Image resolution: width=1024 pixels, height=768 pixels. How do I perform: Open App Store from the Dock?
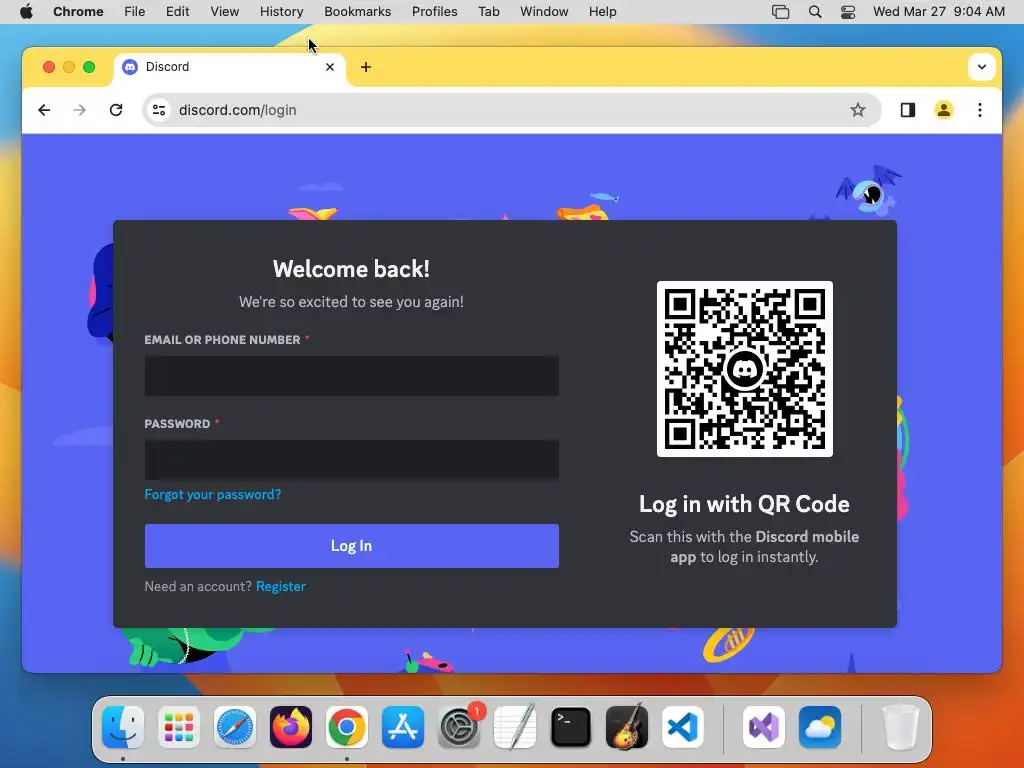(x=403, y=727)
